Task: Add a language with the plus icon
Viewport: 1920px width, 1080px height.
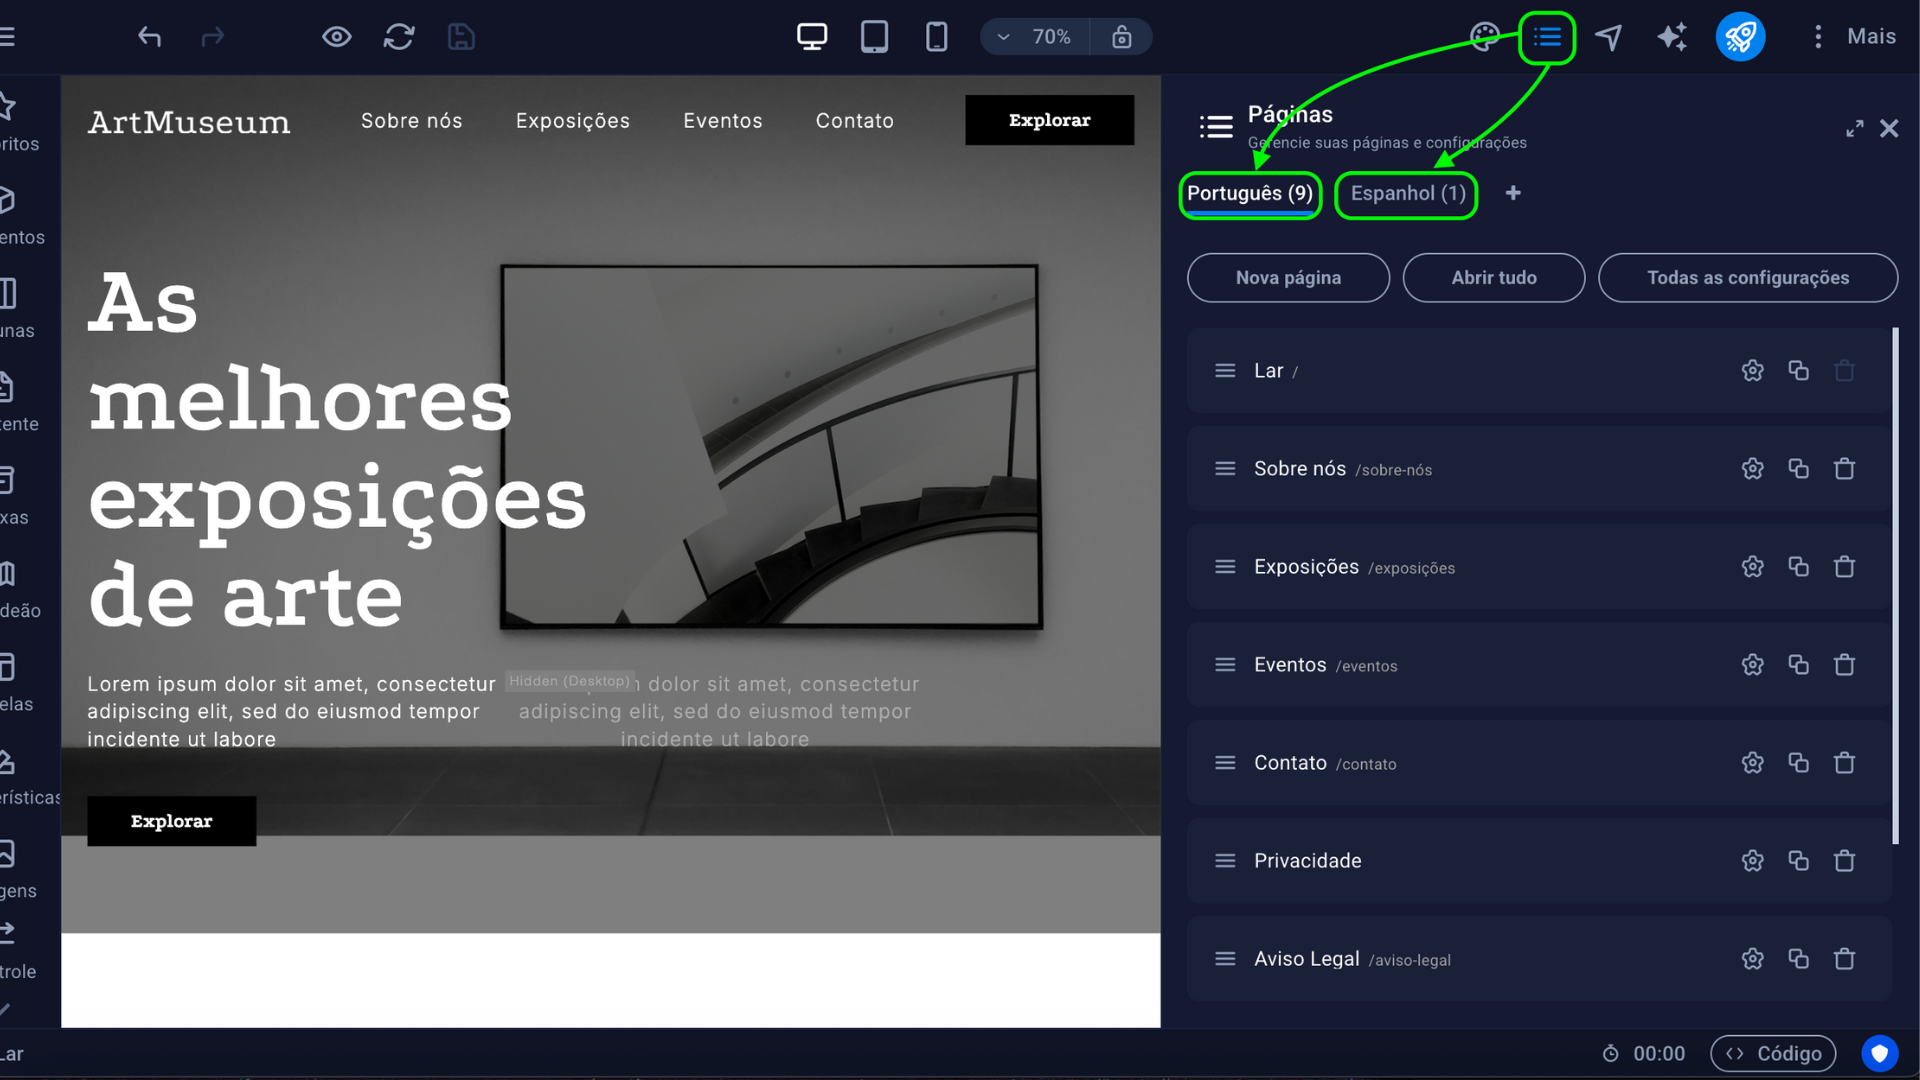Action: (1513, 193)
